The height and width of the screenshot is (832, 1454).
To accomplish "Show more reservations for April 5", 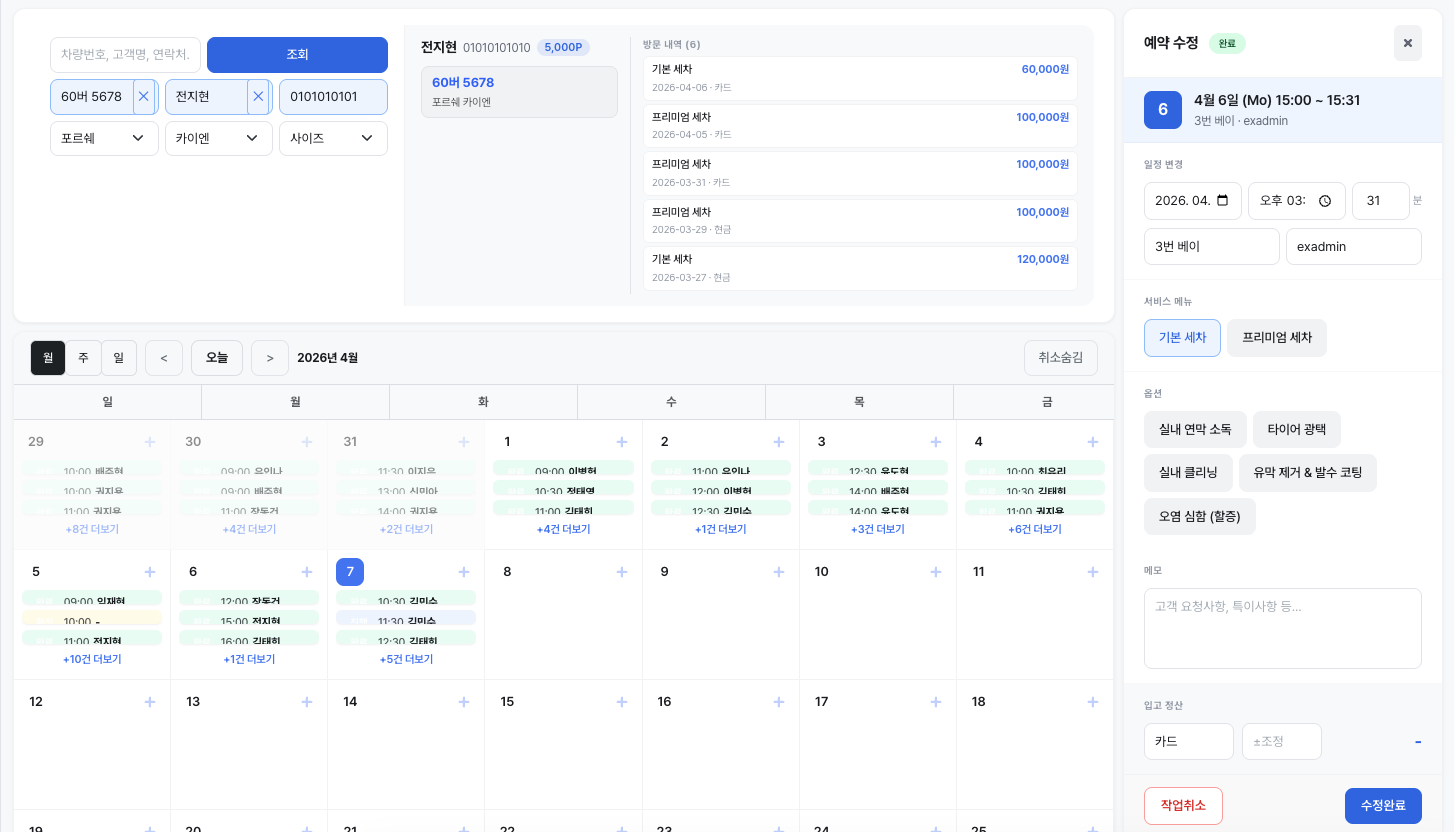I will click(92, 660).
